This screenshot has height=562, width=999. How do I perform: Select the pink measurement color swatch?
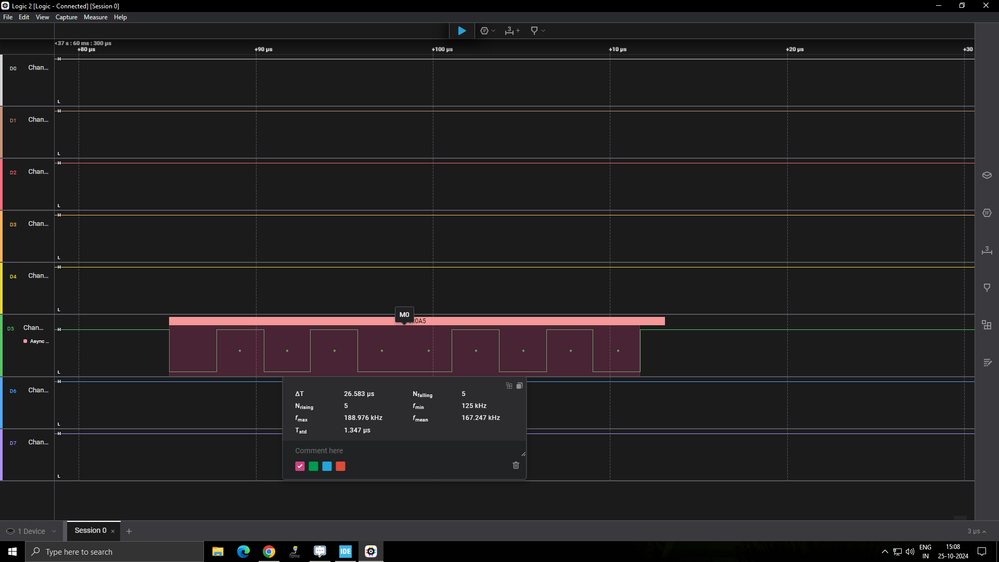coord(300,466)
